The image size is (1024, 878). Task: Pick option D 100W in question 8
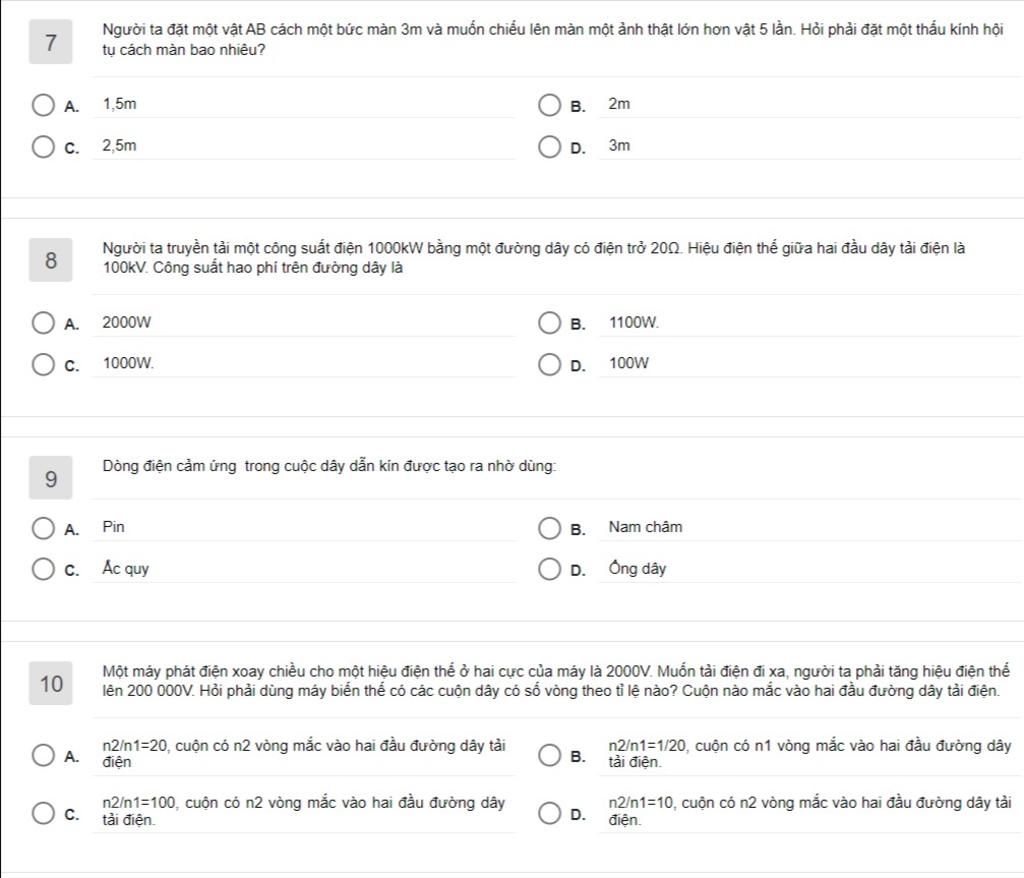click(x=549, y=364)
